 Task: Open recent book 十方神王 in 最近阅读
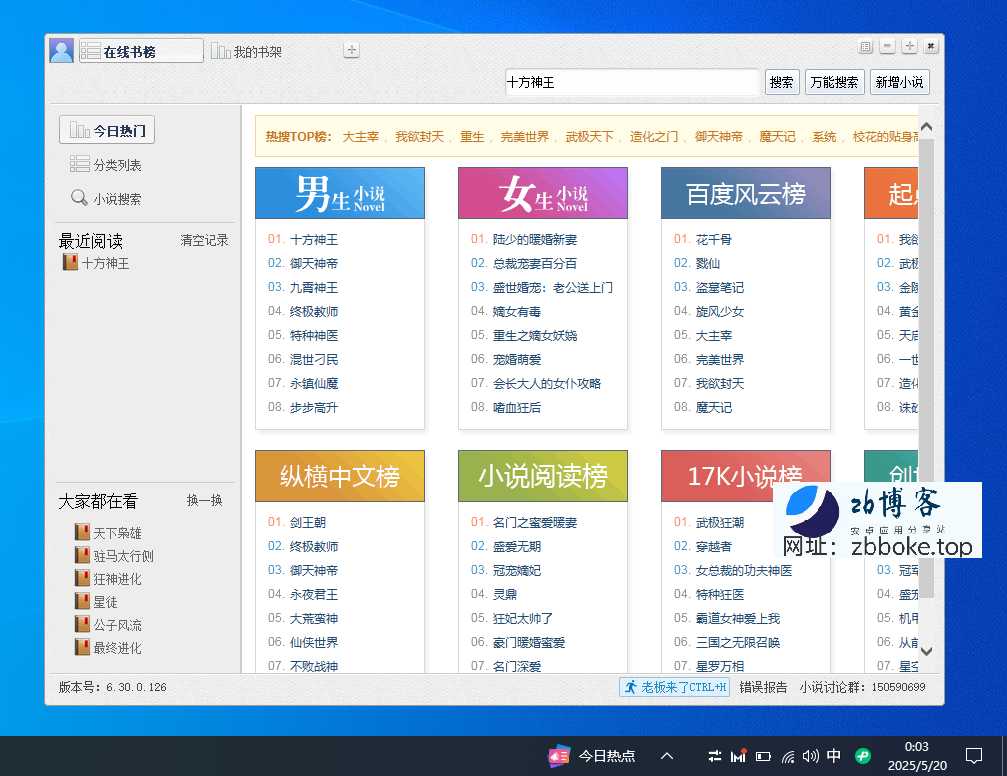coord(96,263)
